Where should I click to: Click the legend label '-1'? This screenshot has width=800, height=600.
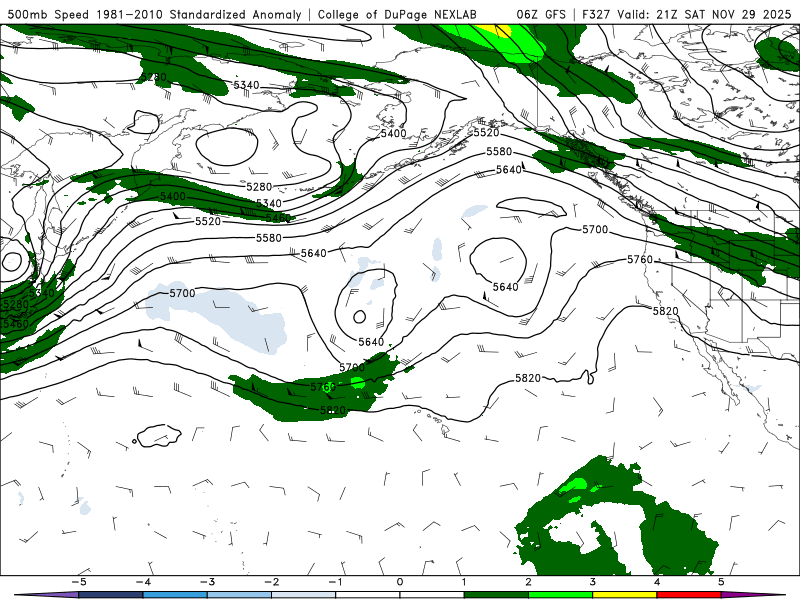(335, 582)
